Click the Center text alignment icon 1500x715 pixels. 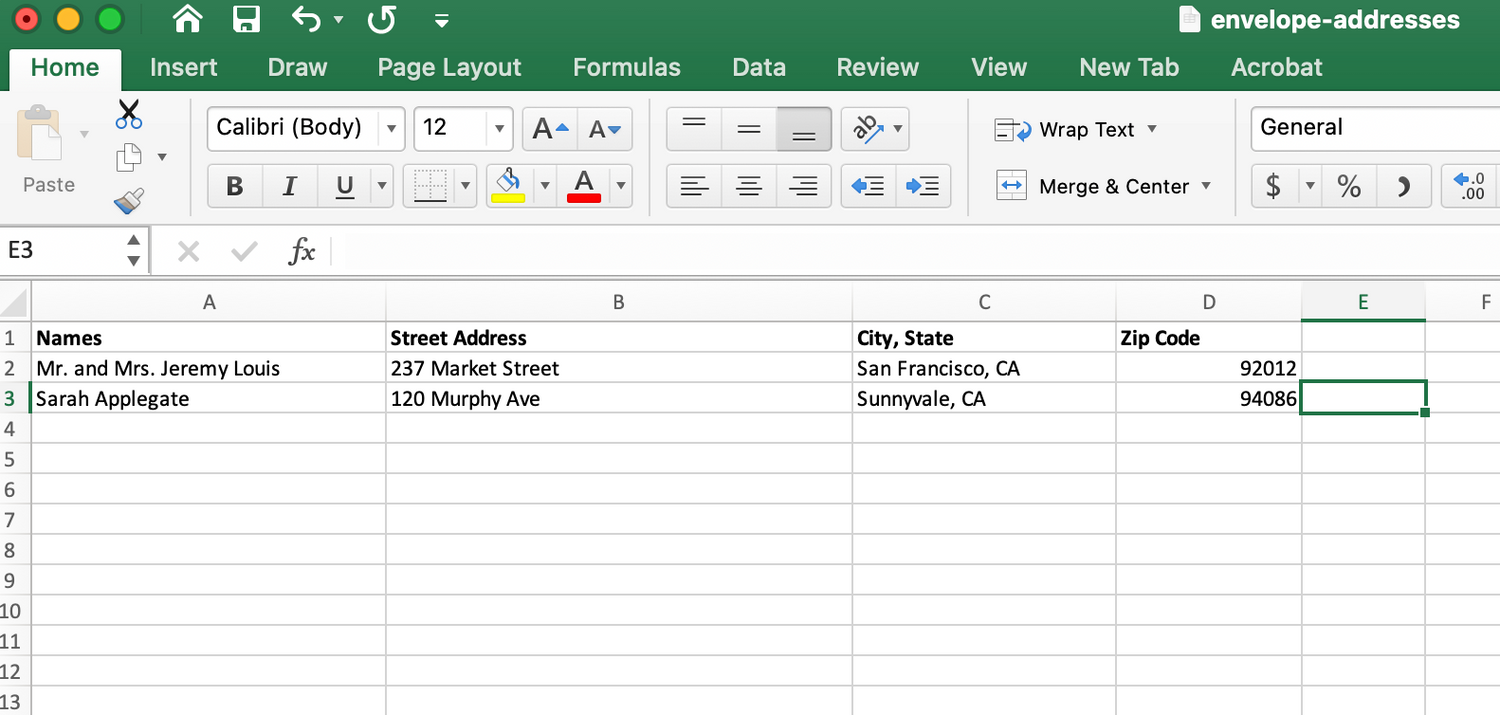[x=749, y=186]
